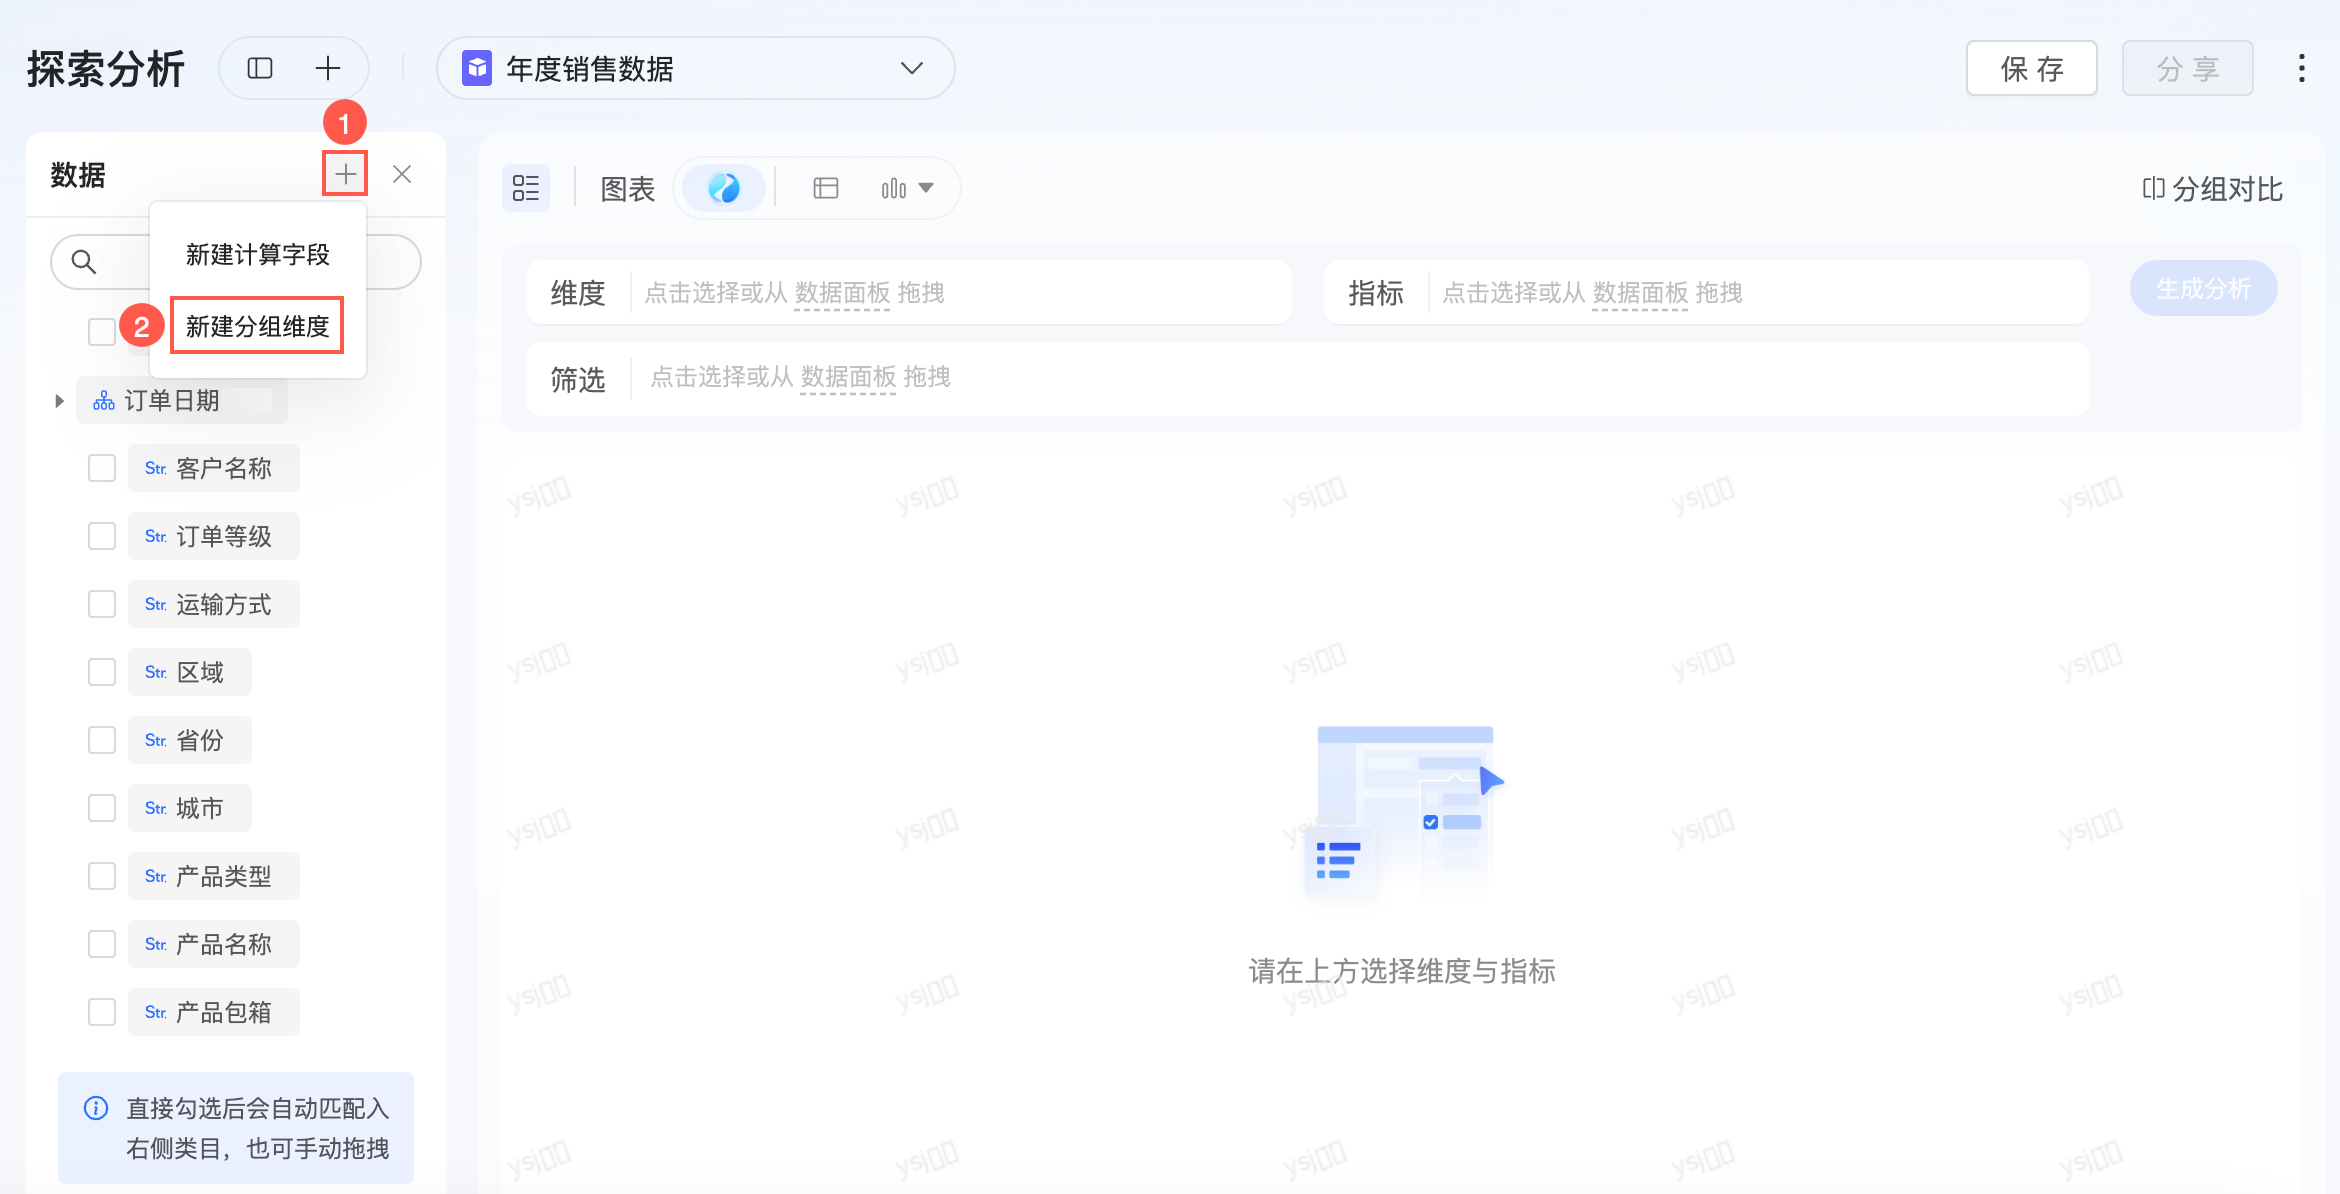
Task: Expand the 订单日期 tree node
Action: click(59, 401)
